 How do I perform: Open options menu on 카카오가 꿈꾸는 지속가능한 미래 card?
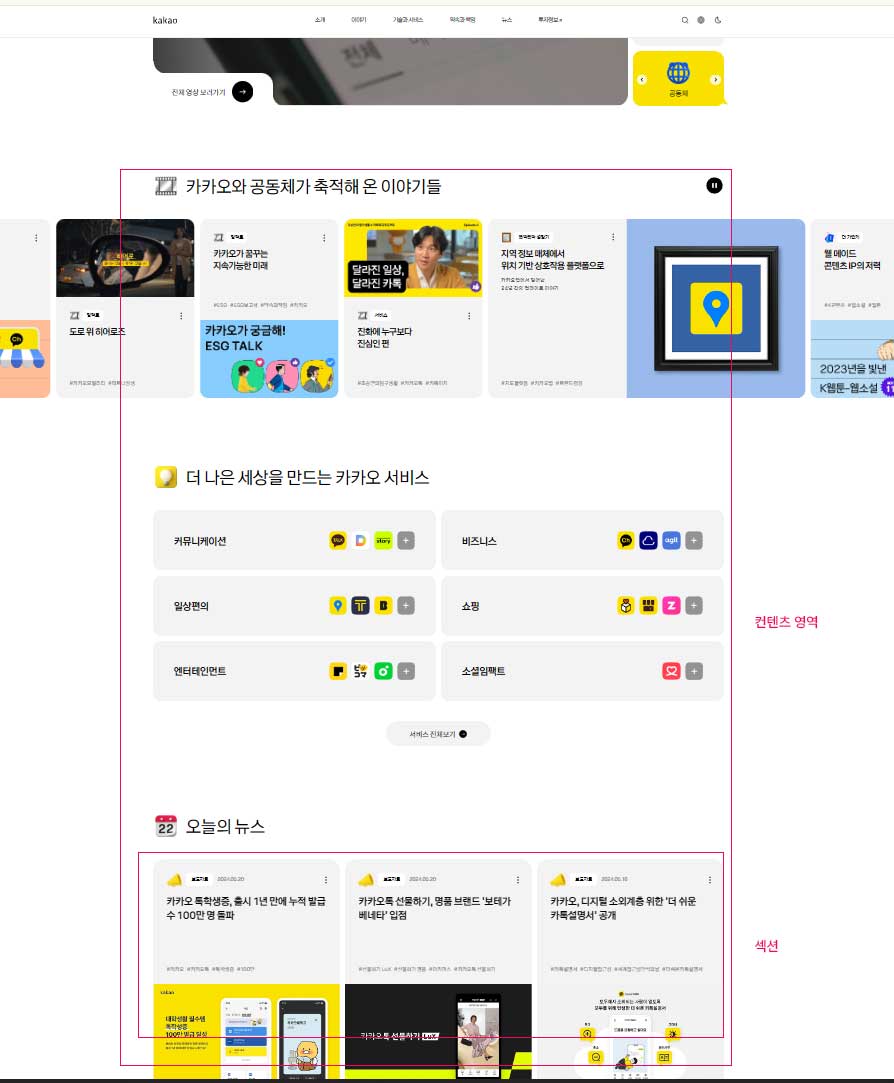324,238
